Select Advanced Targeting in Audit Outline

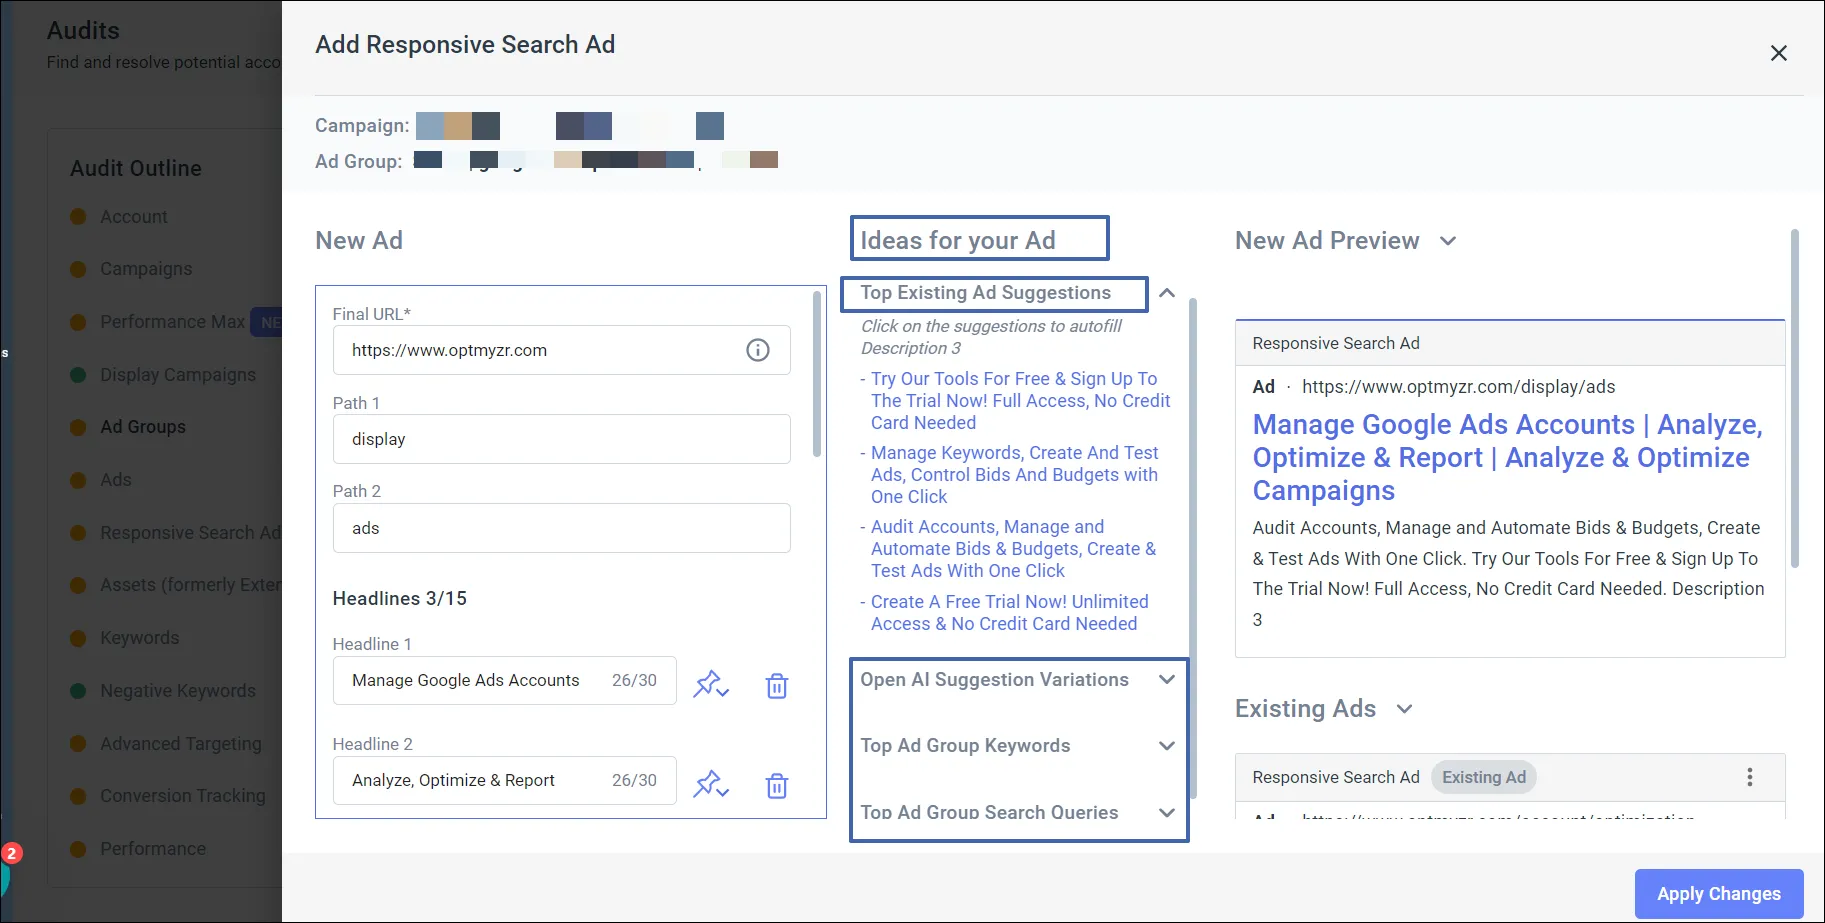coord(180,744)
